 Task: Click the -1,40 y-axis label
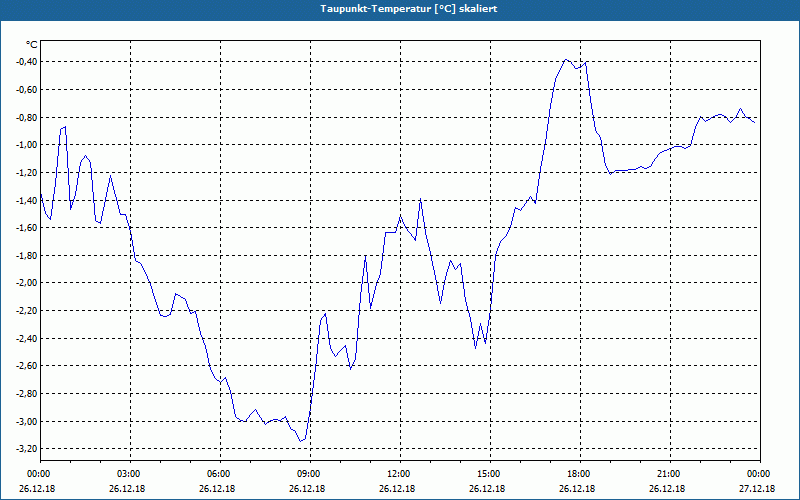(x=28, y=200)
